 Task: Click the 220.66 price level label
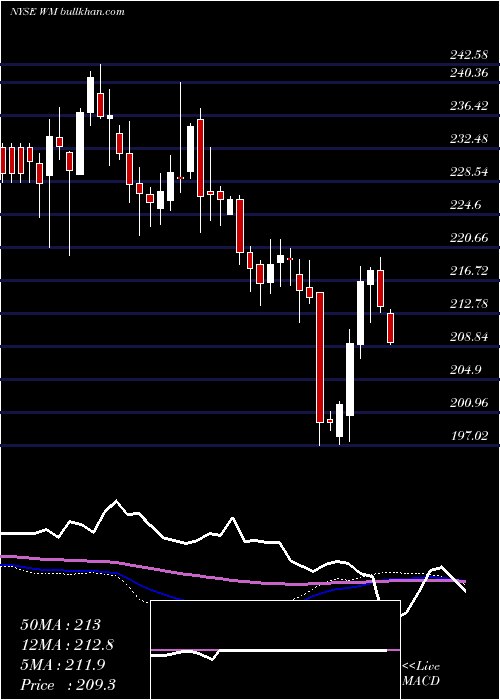click(469, 238)
